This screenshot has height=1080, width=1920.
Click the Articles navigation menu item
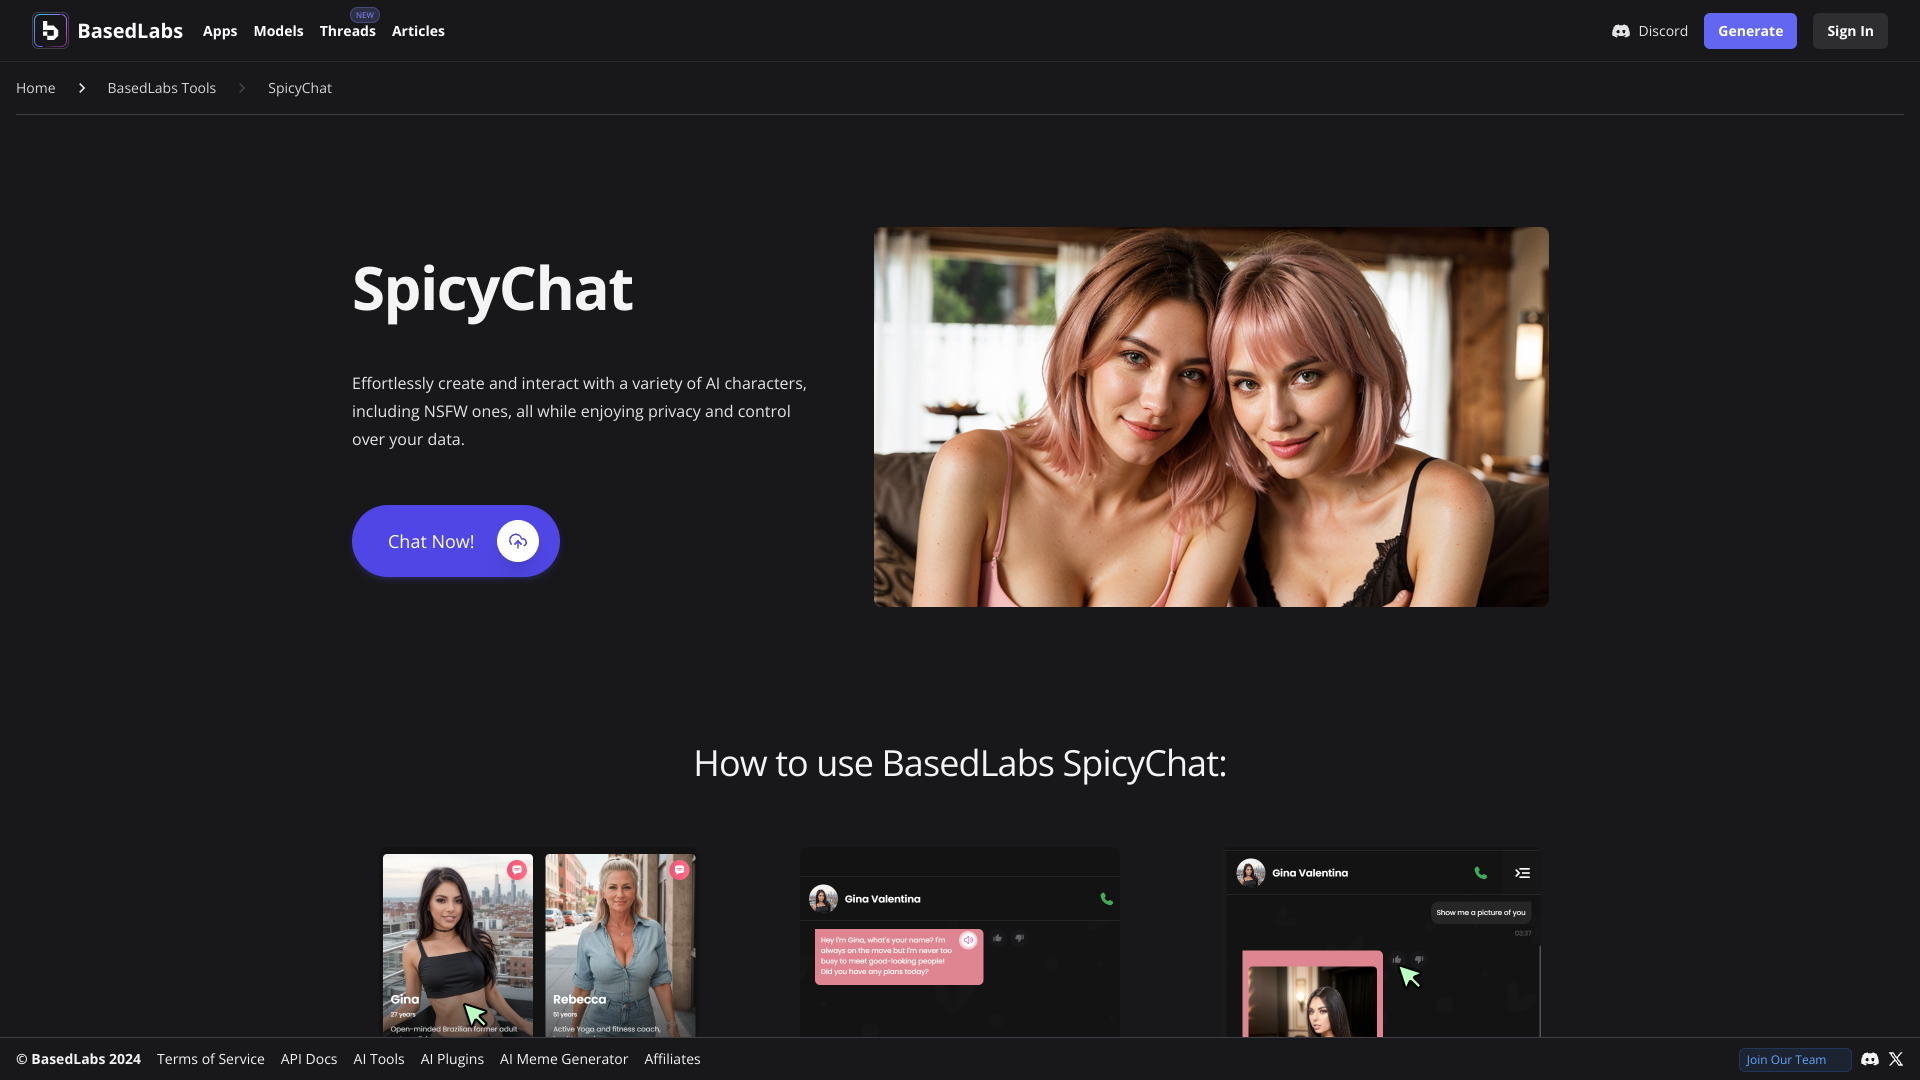(418, 30)
